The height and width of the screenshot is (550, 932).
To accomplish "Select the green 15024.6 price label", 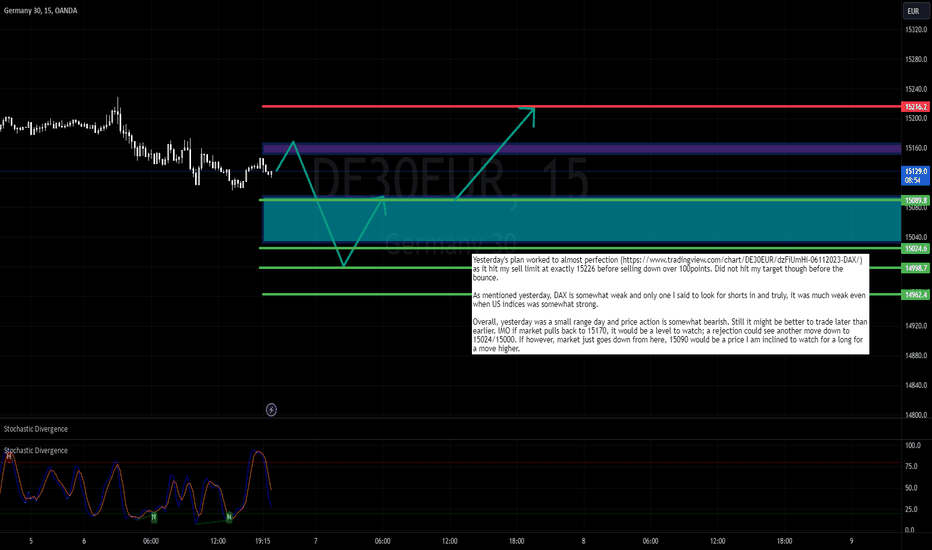I will click(915, 249).
